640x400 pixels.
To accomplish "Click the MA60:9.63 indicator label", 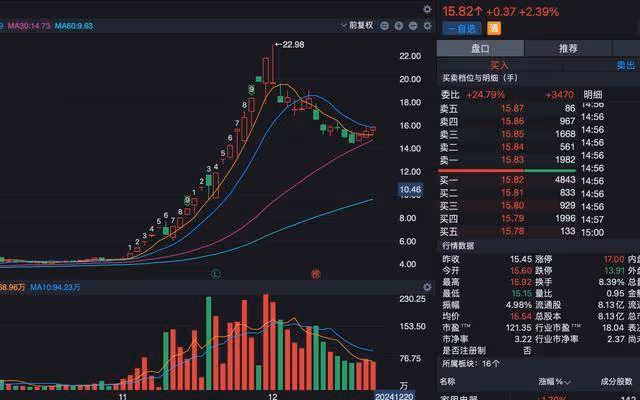I will point(74,26).
